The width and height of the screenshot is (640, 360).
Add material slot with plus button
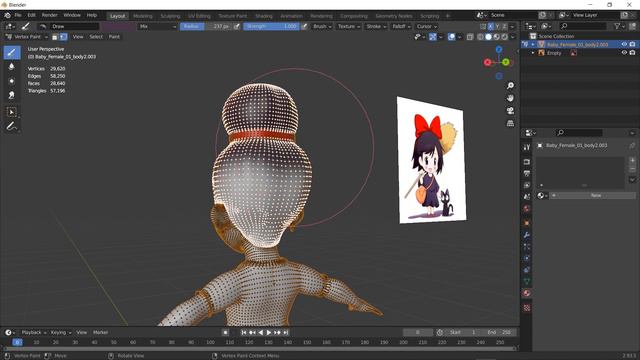pos(632,160)
